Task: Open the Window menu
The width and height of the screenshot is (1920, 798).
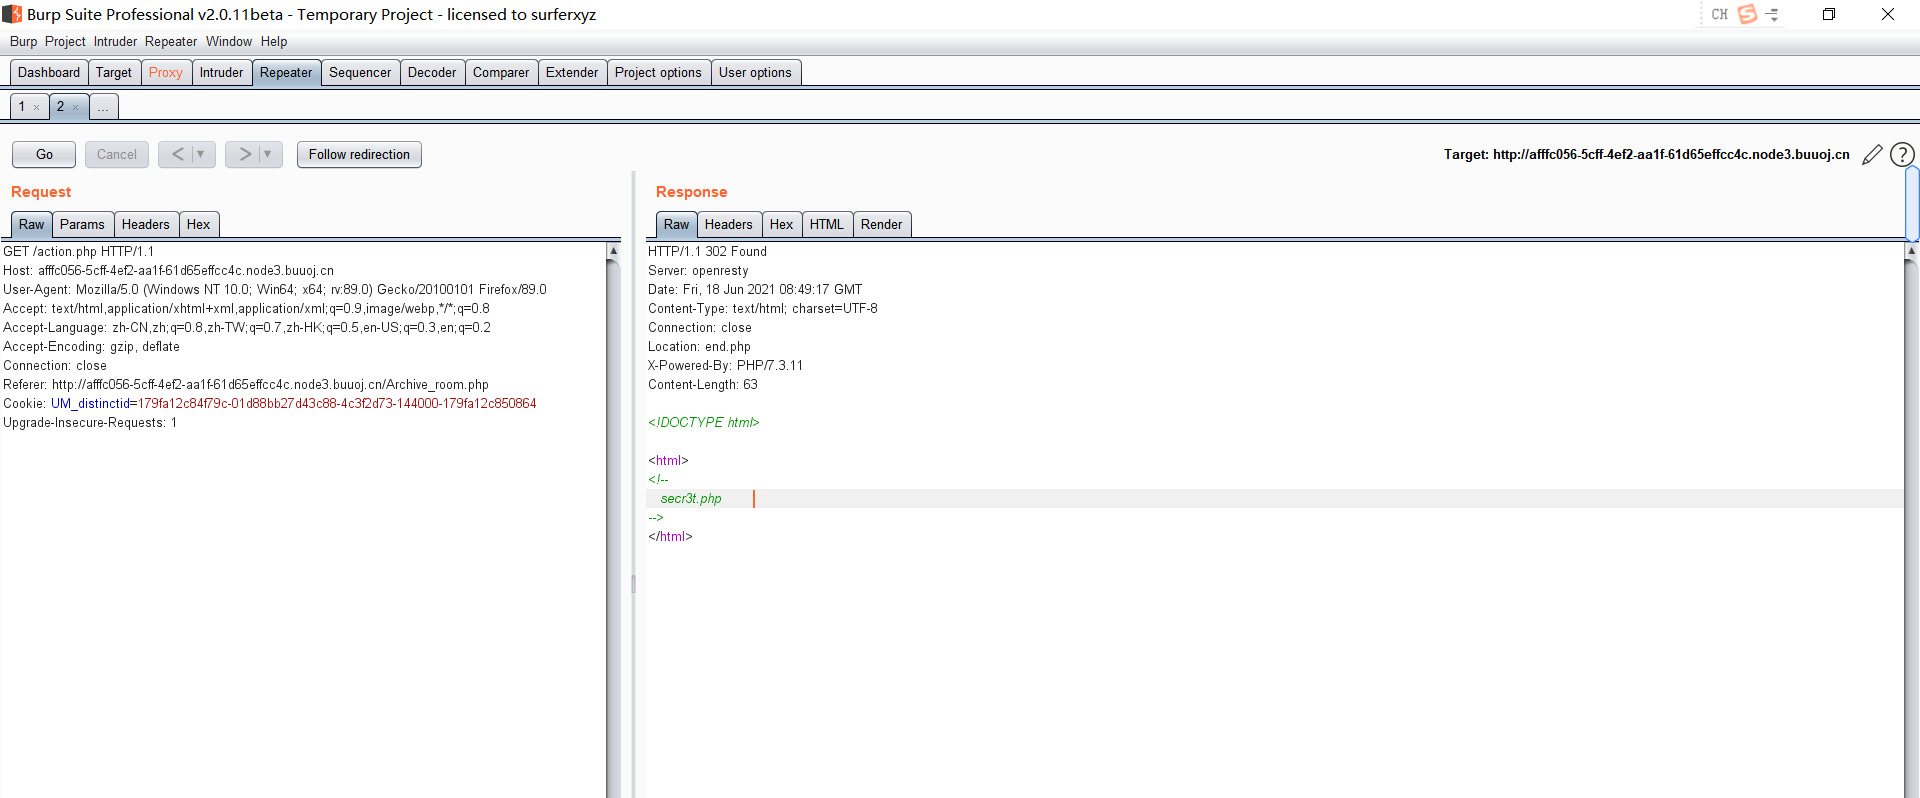Action: pos(229,41)
